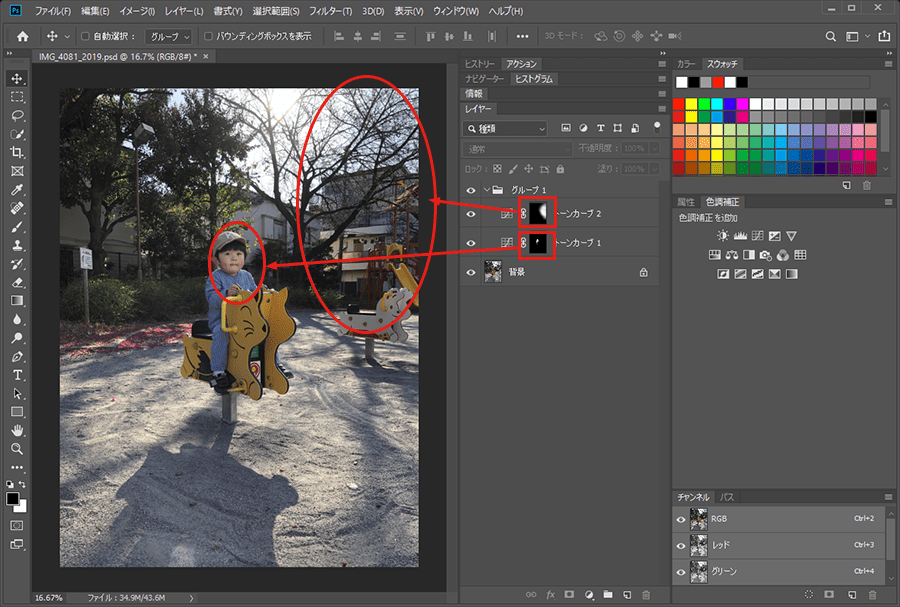The image size is (900, 607).
Task: Collapse the グループ 1 folder arrow
Action: (x=487, y=190)
